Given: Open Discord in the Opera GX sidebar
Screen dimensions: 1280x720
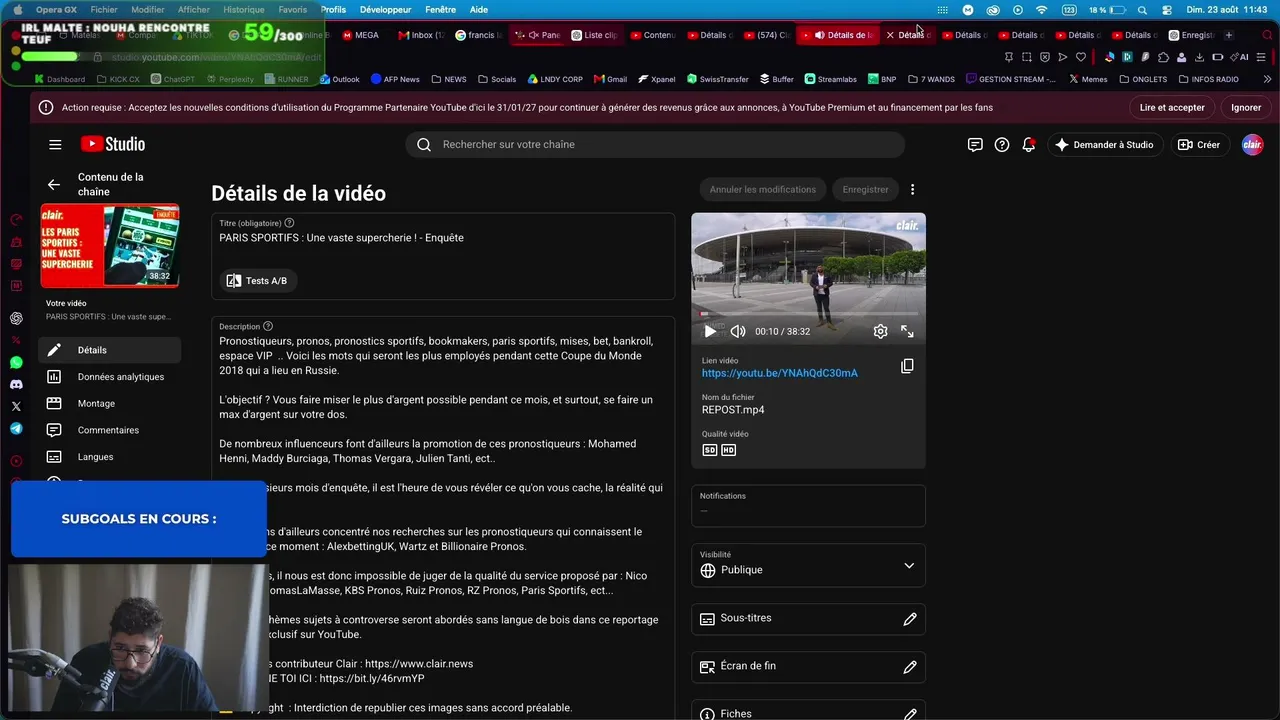Looking at the screenshot, I should [x=16, y=384].
